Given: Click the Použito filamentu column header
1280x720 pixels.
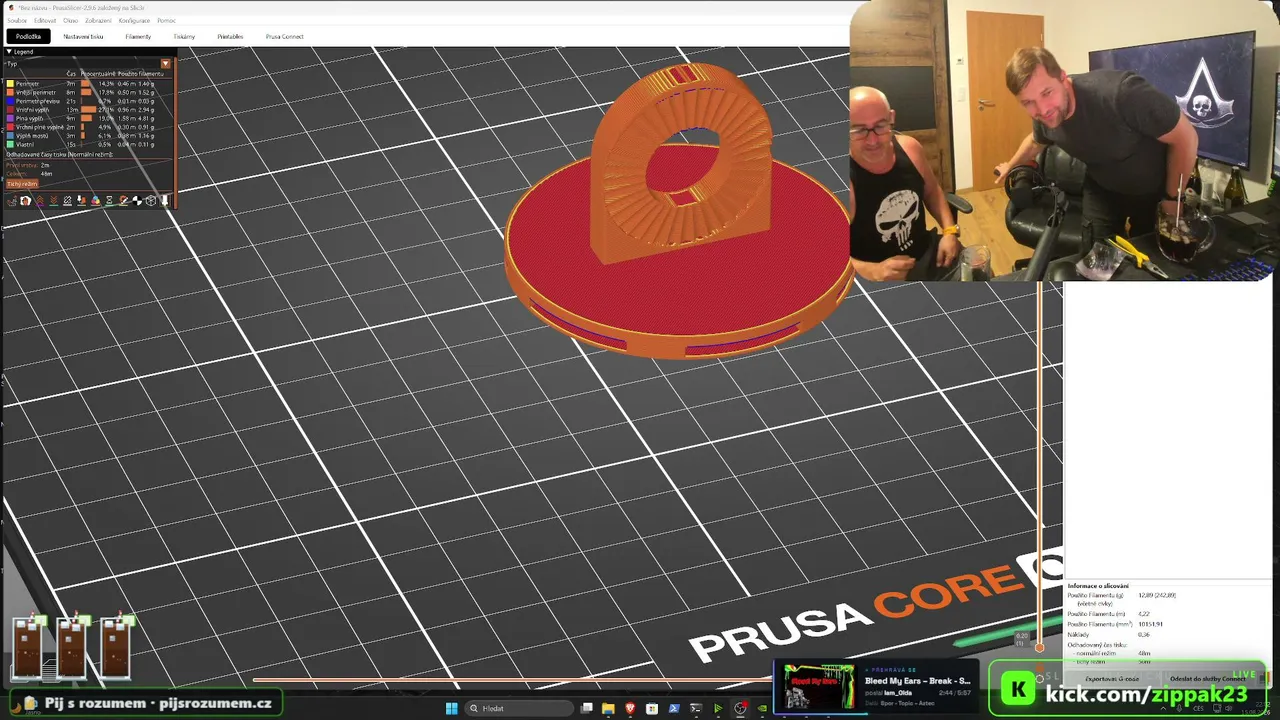Looking at the screenshot, I should (140, 74).
